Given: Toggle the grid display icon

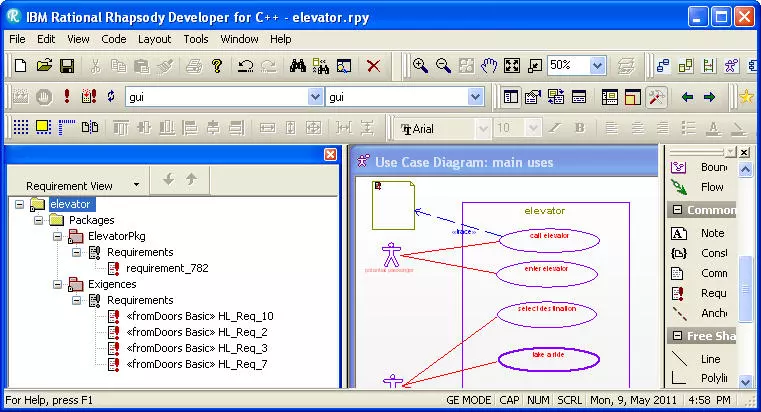Looking at the screenshot, I should coord(21,127).
